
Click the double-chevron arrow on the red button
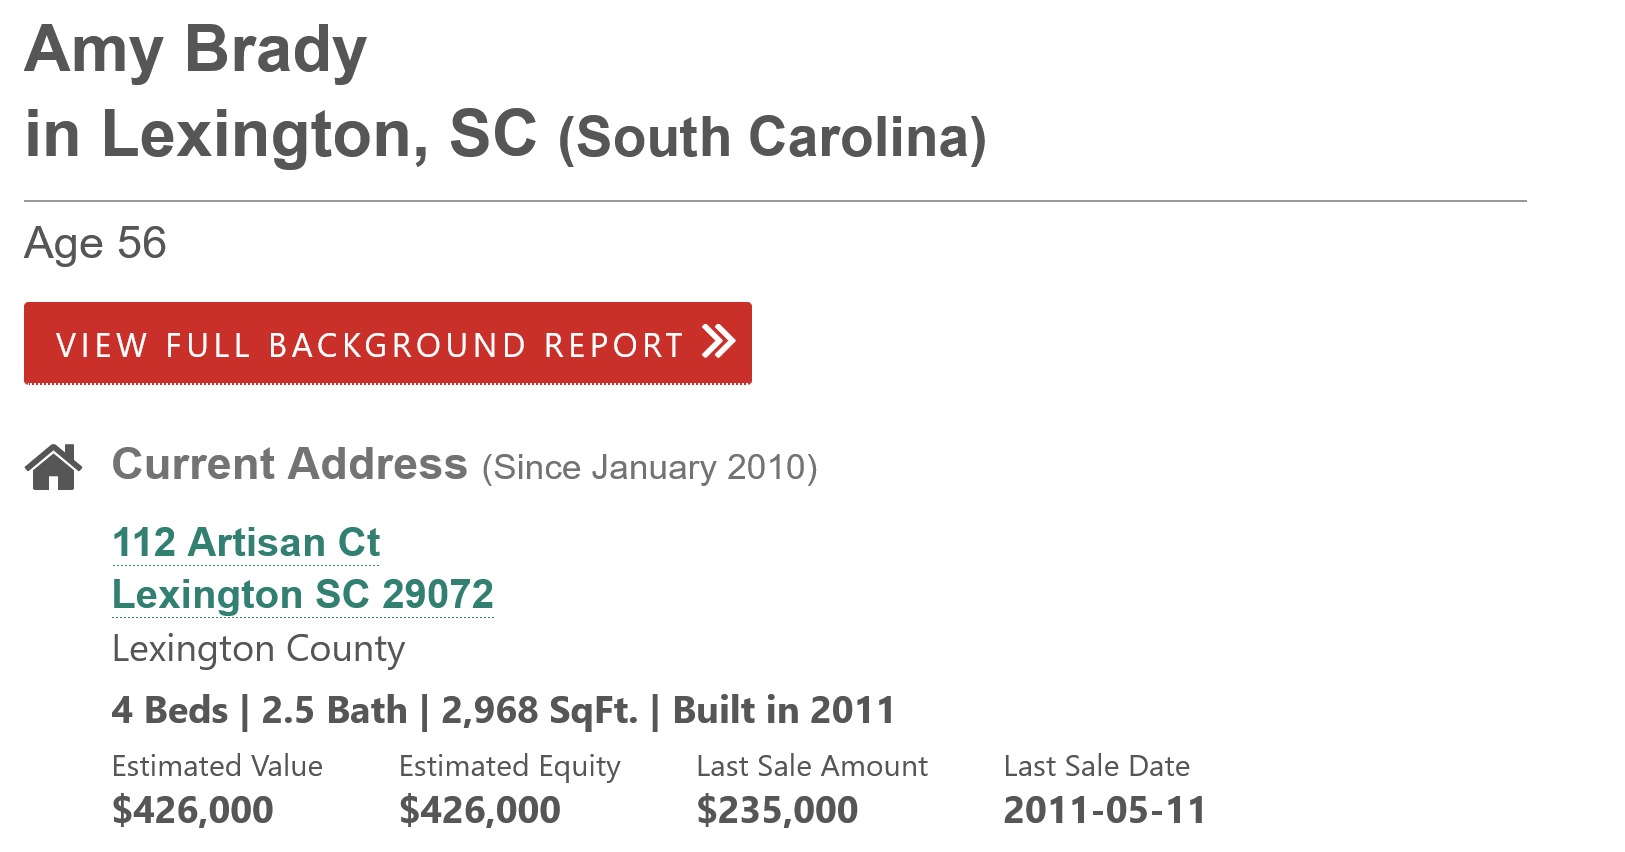pos(718,342)
